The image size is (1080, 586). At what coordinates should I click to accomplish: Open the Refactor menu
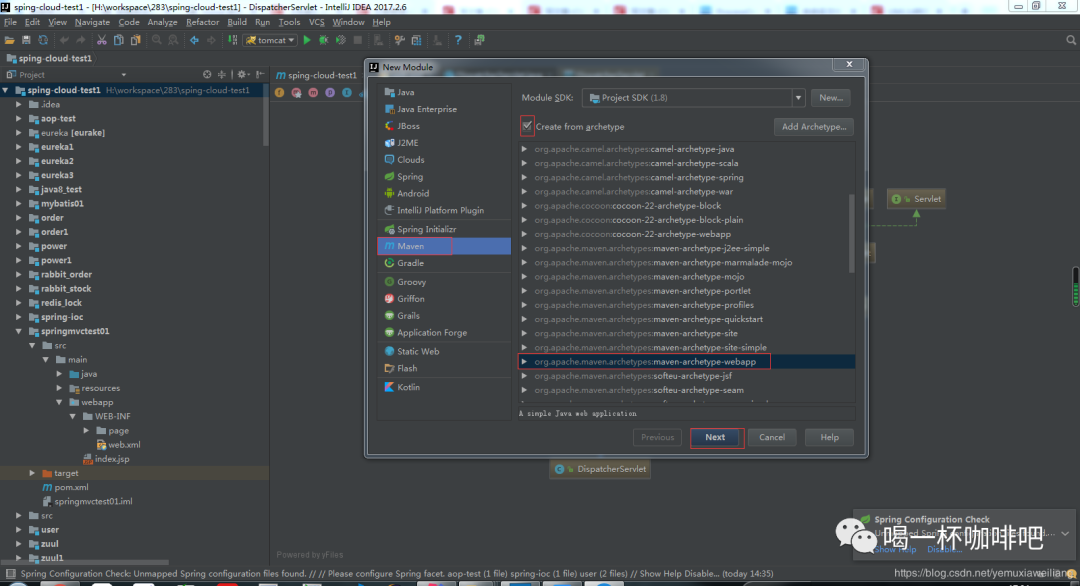(x=202, y=22)
